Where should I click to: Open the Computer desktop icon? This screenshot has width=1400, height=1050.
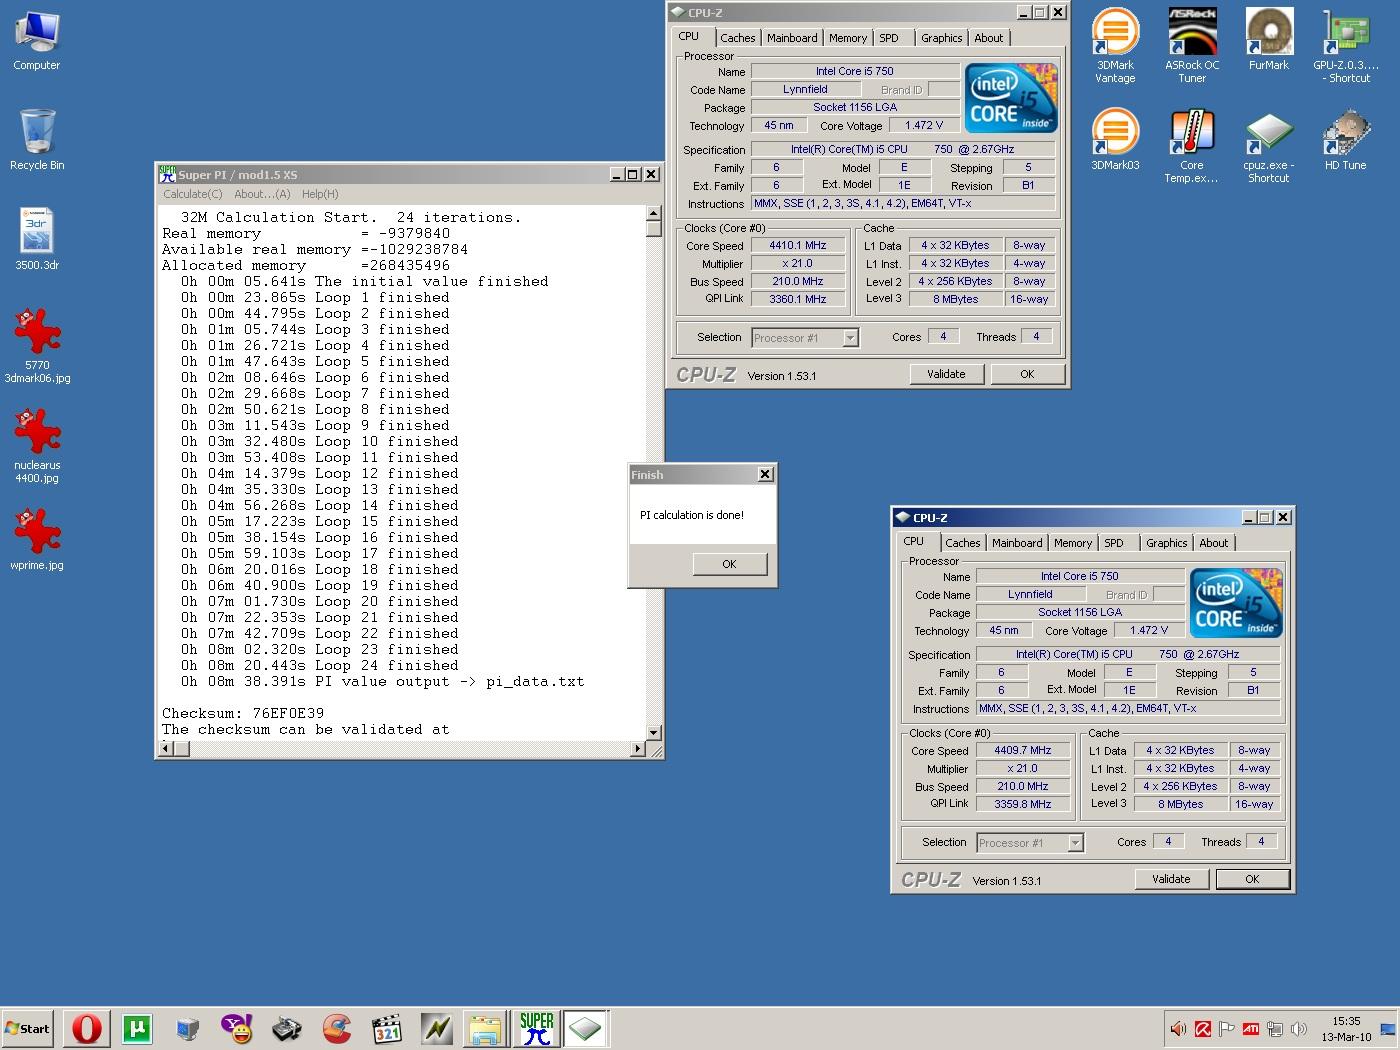point(37,40)
